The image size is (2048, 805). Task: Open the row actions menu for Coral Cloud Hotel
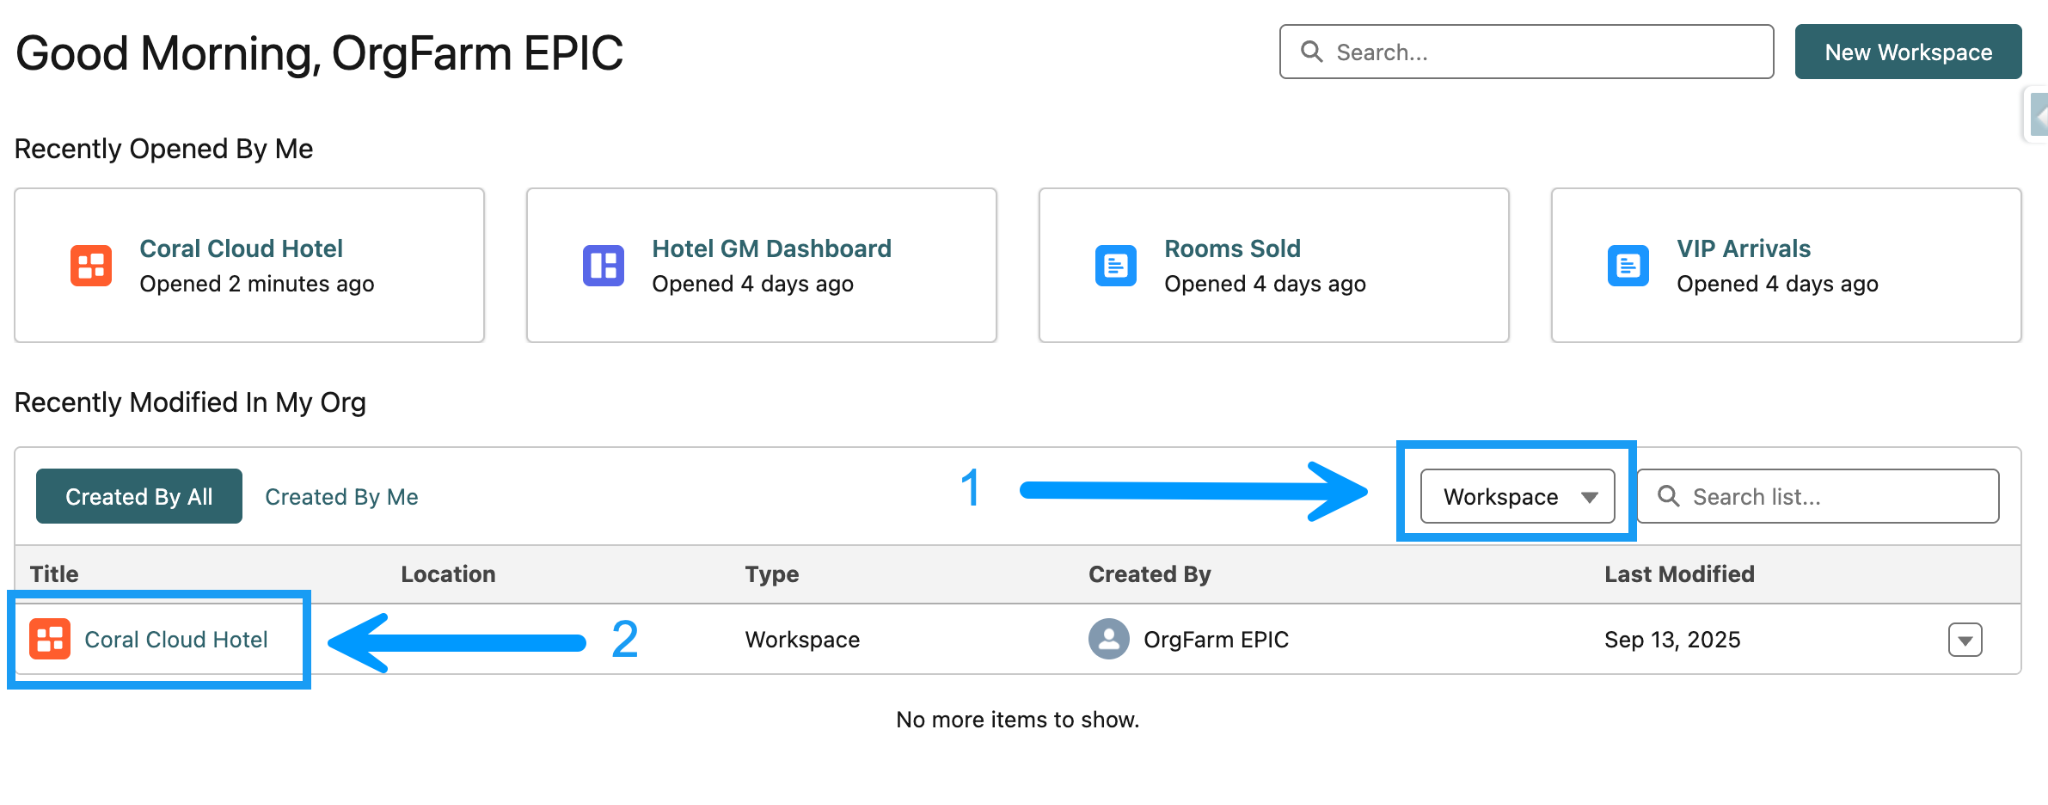click(1964, 640)
